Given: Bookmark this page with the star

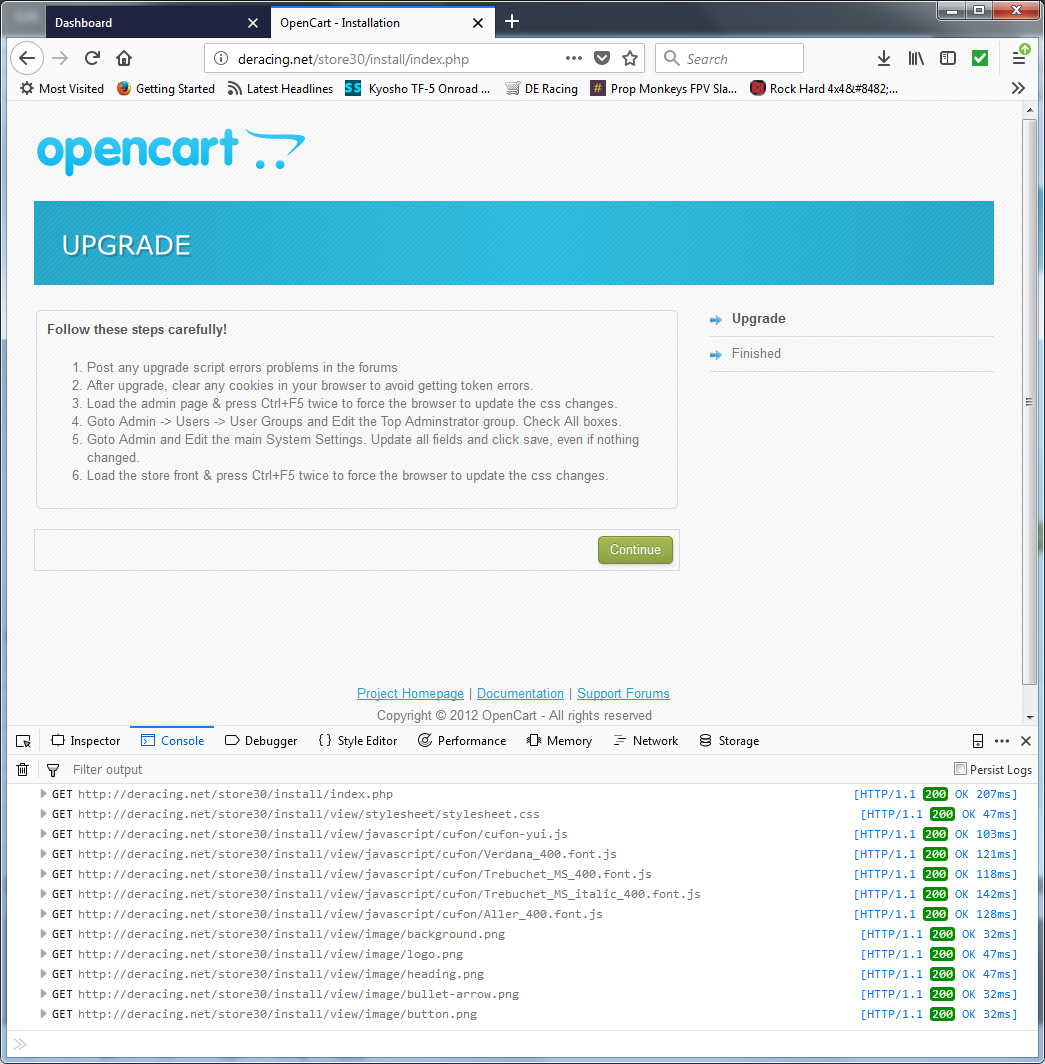Looking at the screenshot, I should [x=630, y=58].
